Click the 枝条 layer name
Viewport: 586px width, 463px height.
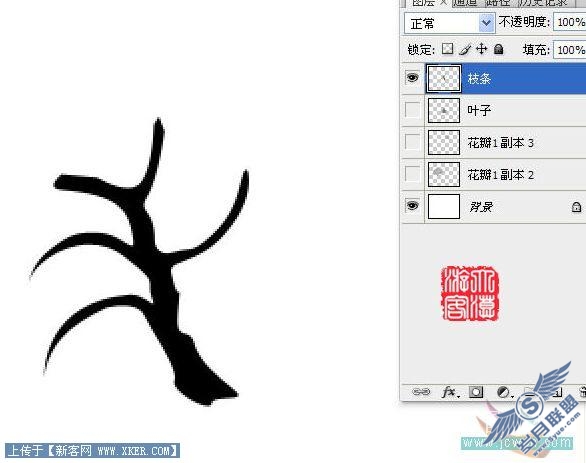coord(479,78)
